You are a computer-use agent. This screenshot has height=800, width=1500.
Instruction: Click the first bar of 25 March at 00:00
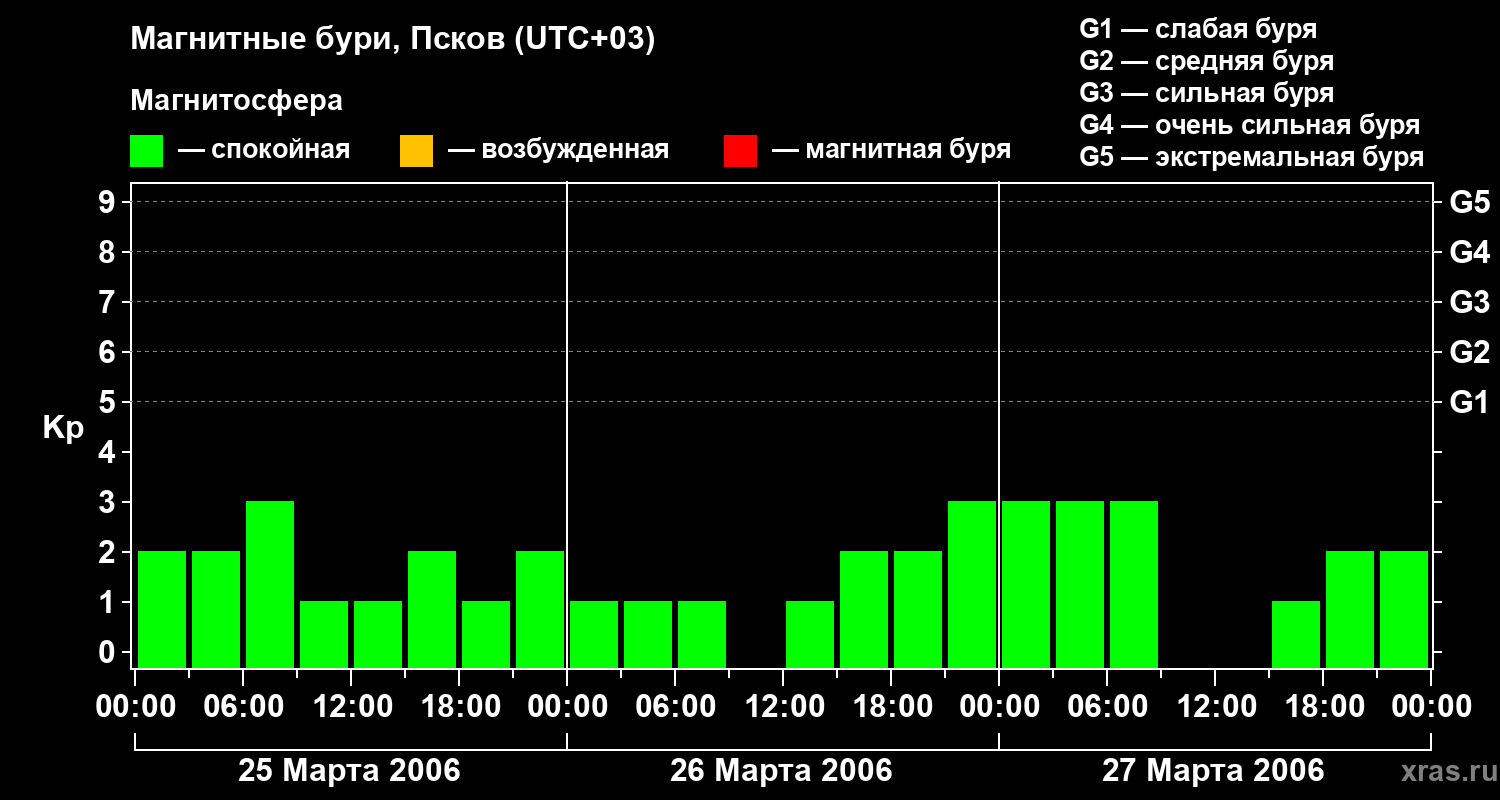pyautogui.click(x=162, y=609)
